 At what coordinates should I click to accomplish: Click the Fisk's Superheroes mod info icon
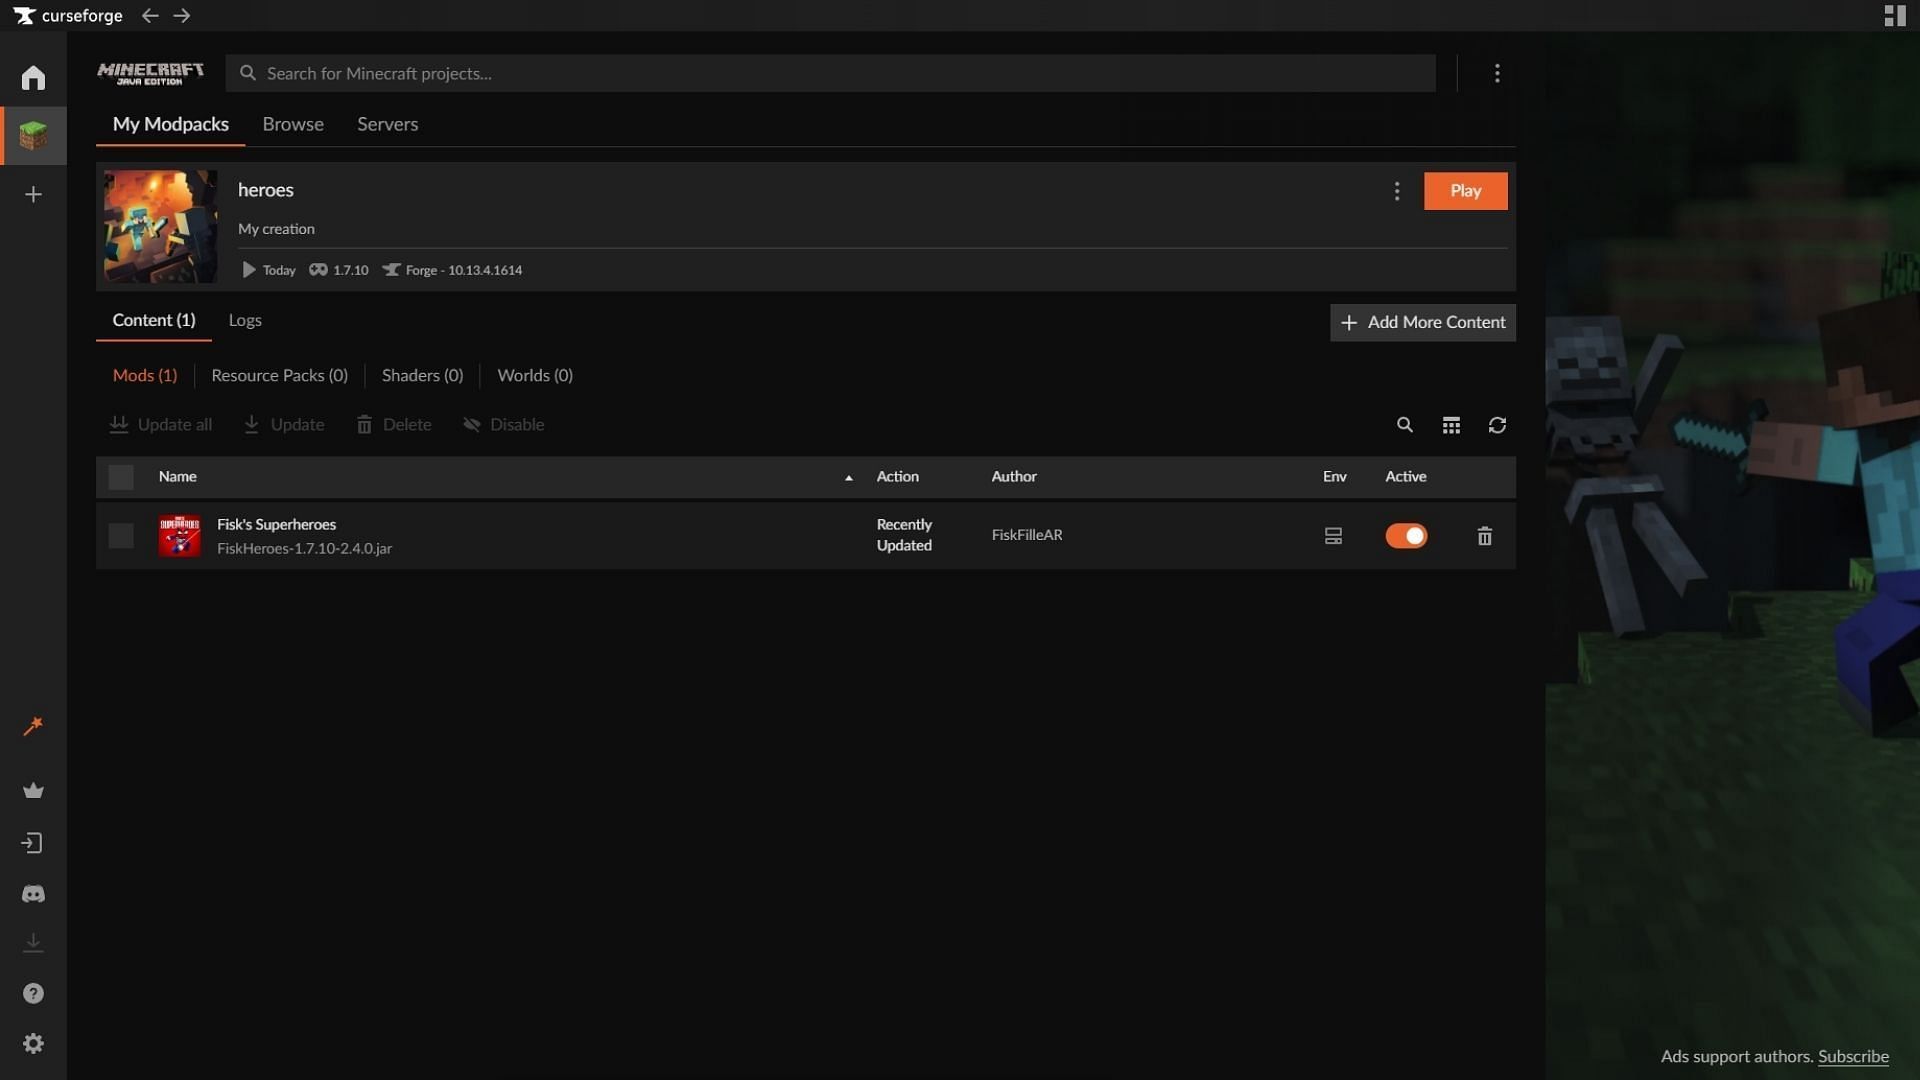pos(1333,535)
